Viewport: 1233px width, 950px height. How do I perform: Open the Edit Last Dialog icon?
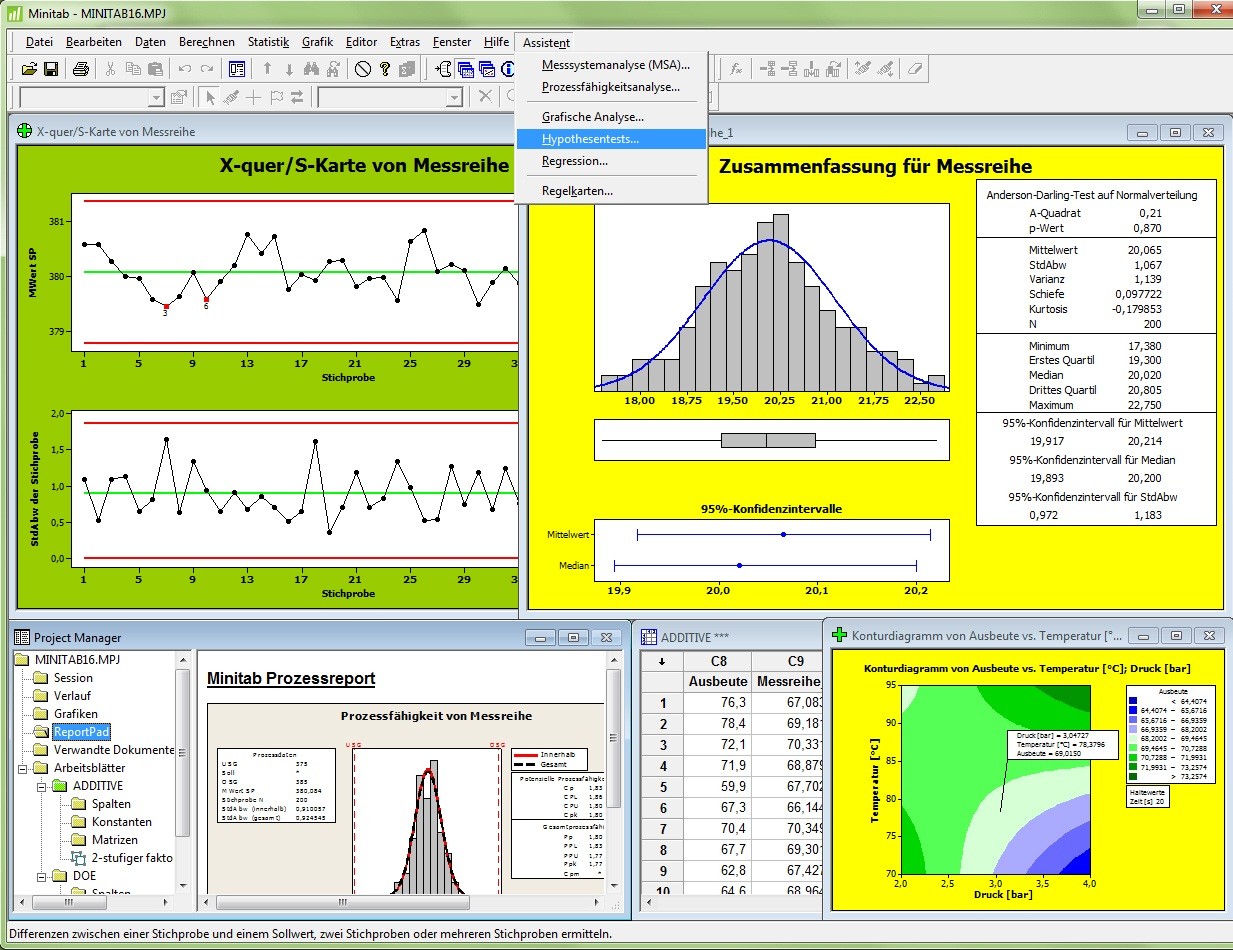pyautogui.click(x=237, y=69)
